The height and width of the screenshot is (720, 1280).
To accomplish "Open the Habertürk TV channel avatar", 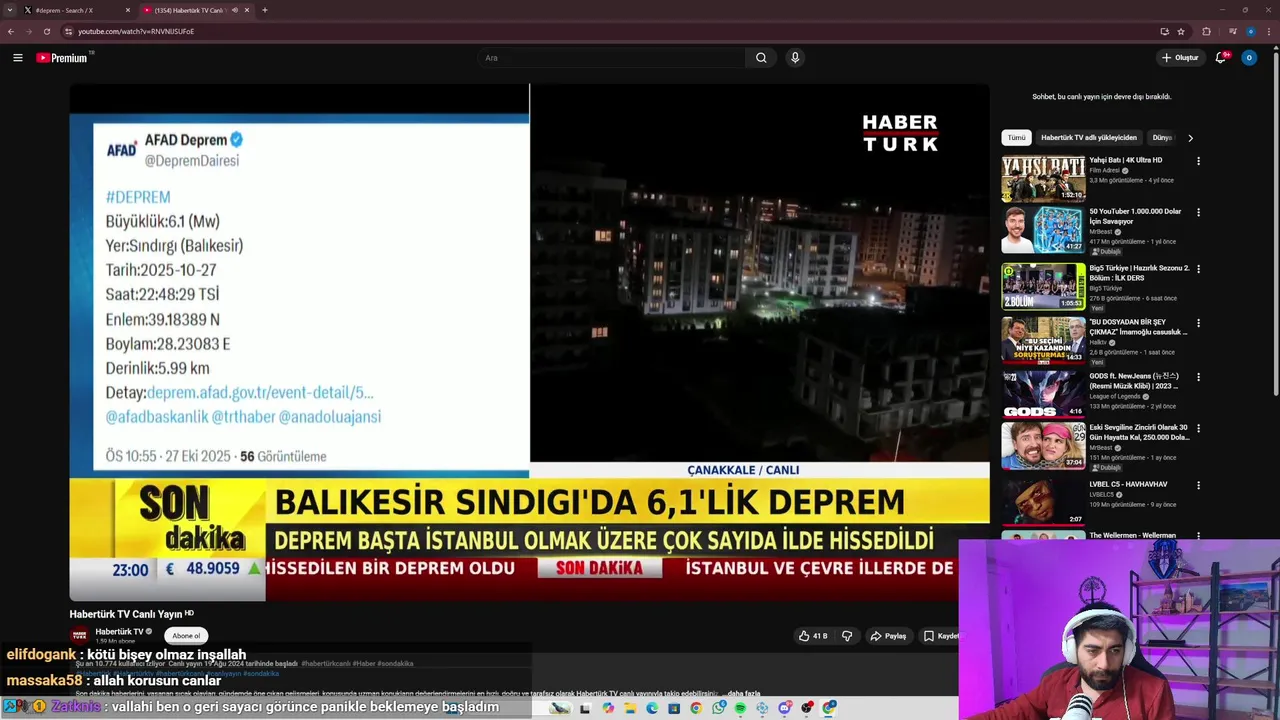I will [x=79, y=636].
